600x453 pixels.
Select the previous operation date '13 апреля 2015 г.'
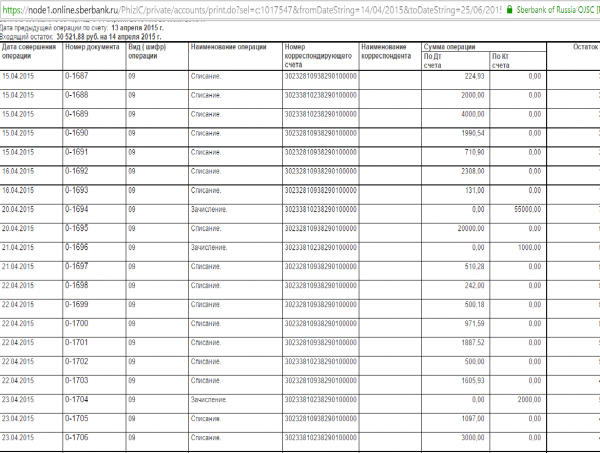137,28
